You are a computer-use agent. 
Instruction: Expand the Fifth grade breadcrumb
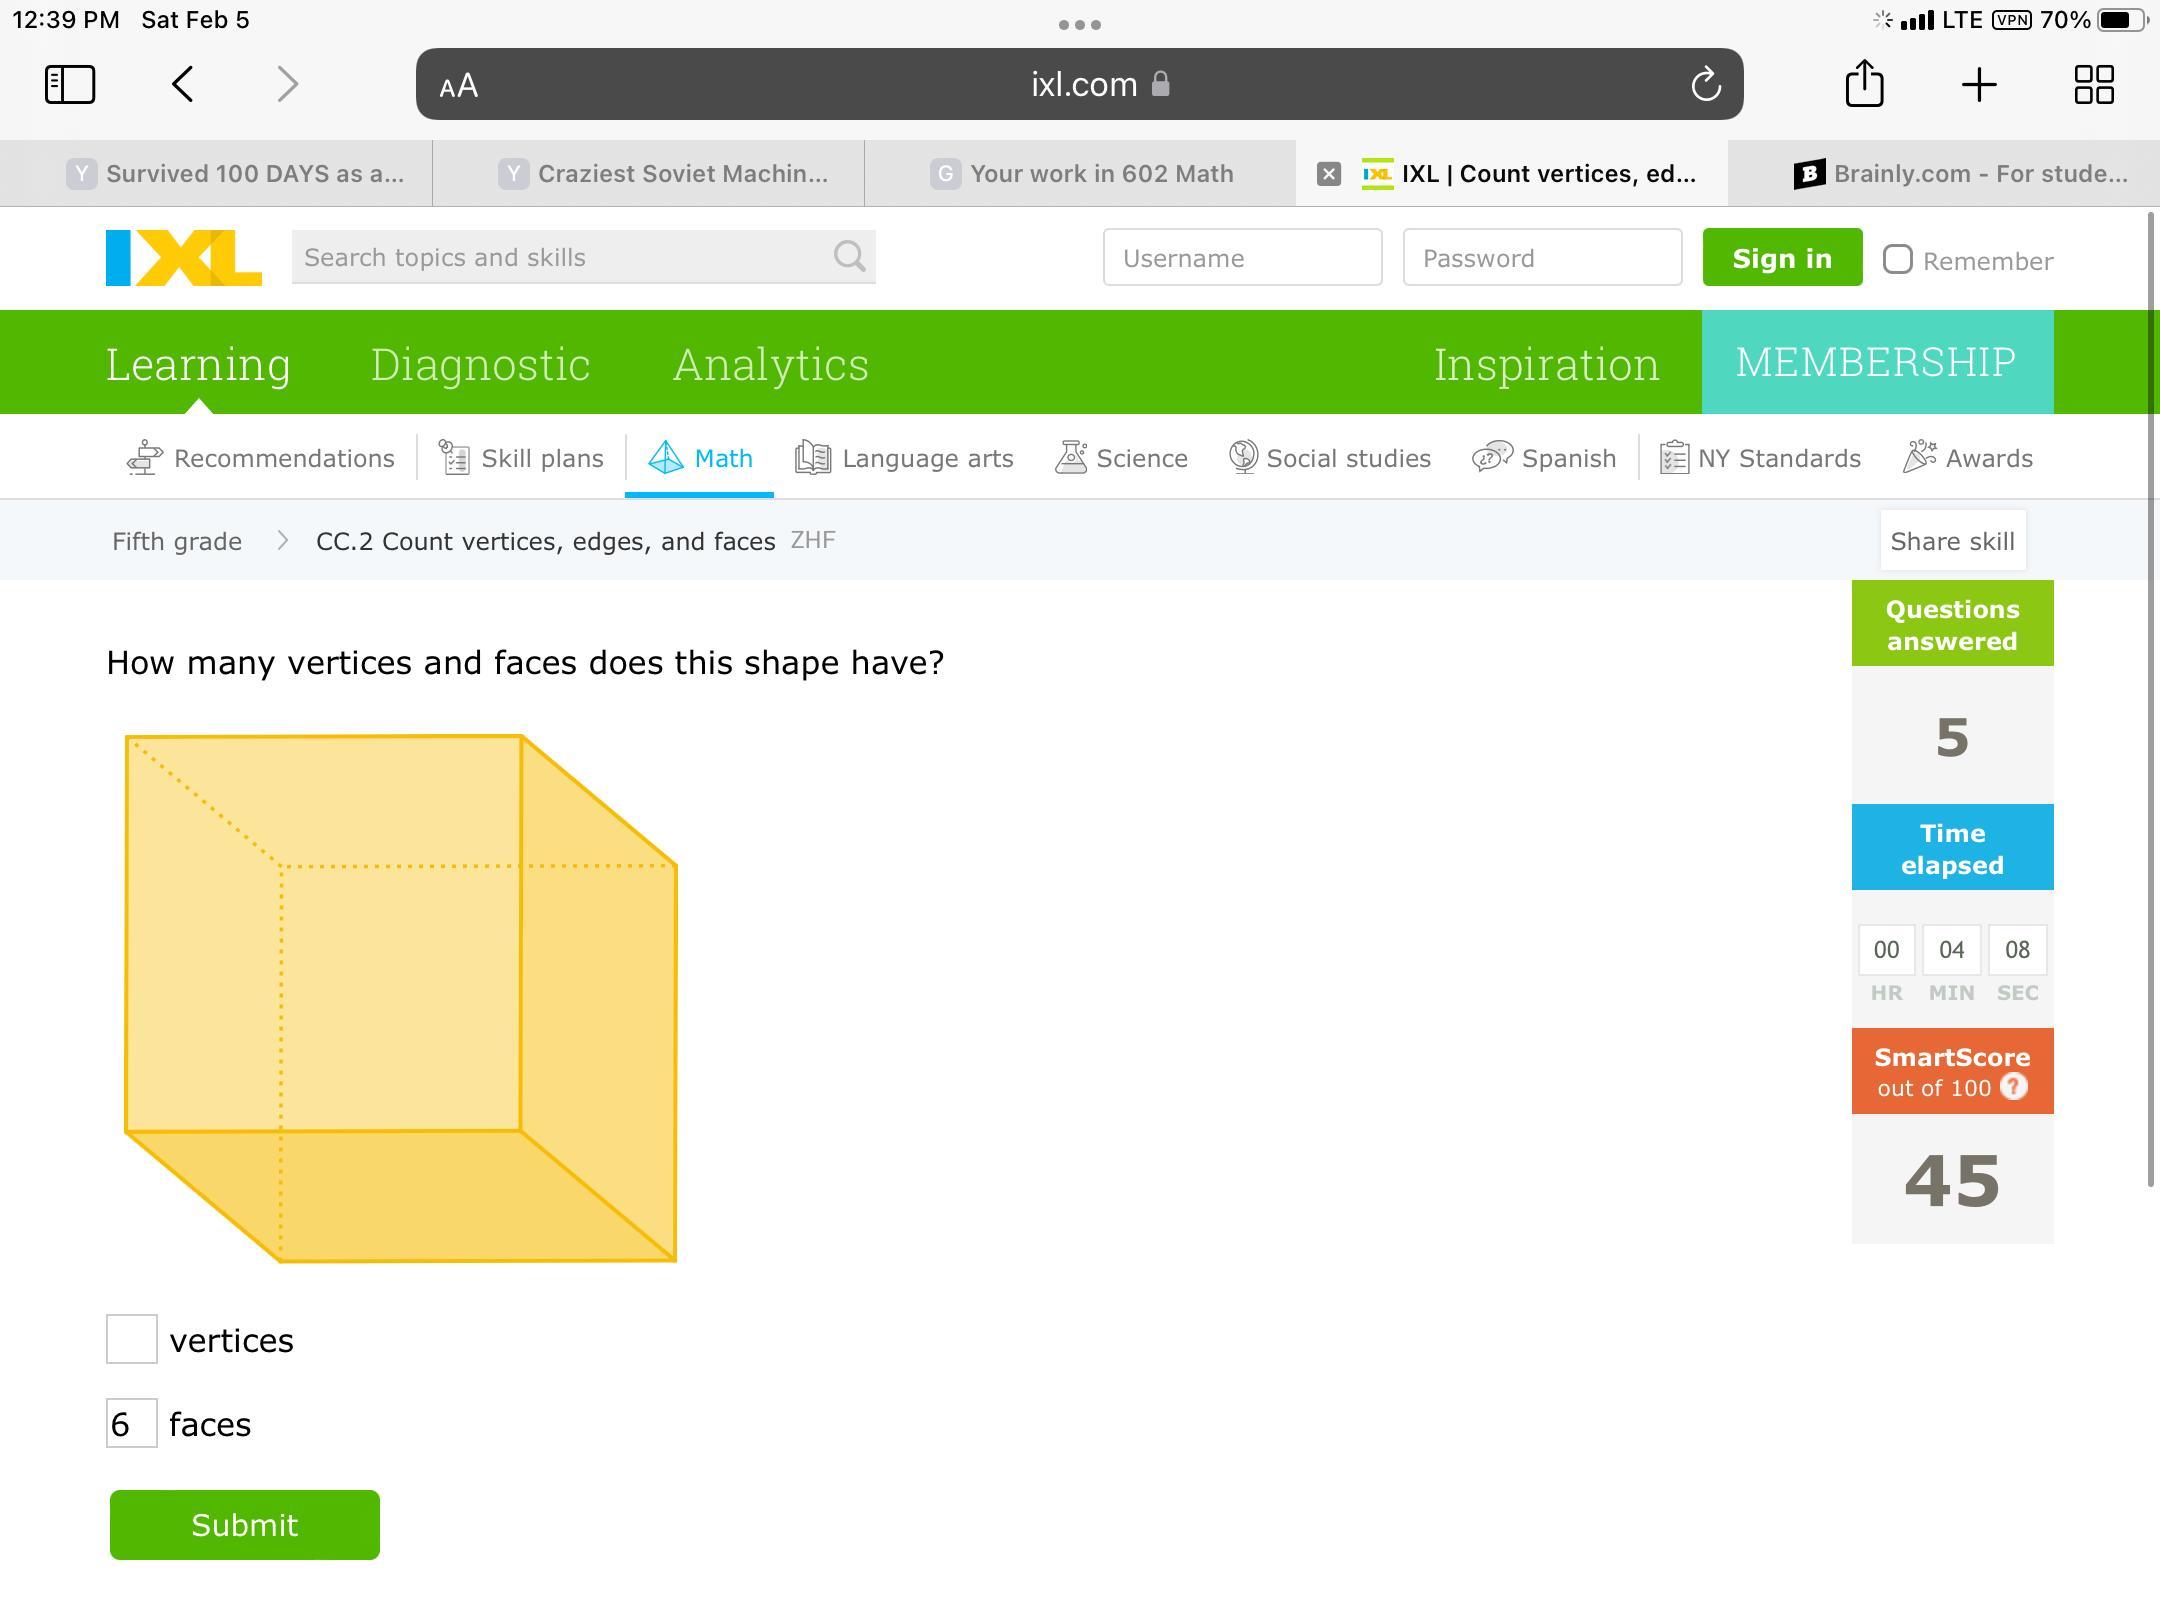[177, 541]
